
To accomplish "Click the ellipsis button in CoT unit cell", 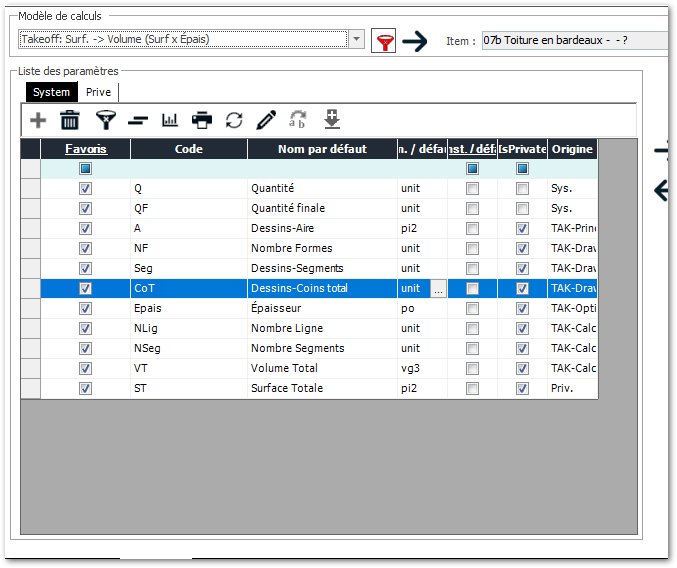I will (x=438, y=288).
